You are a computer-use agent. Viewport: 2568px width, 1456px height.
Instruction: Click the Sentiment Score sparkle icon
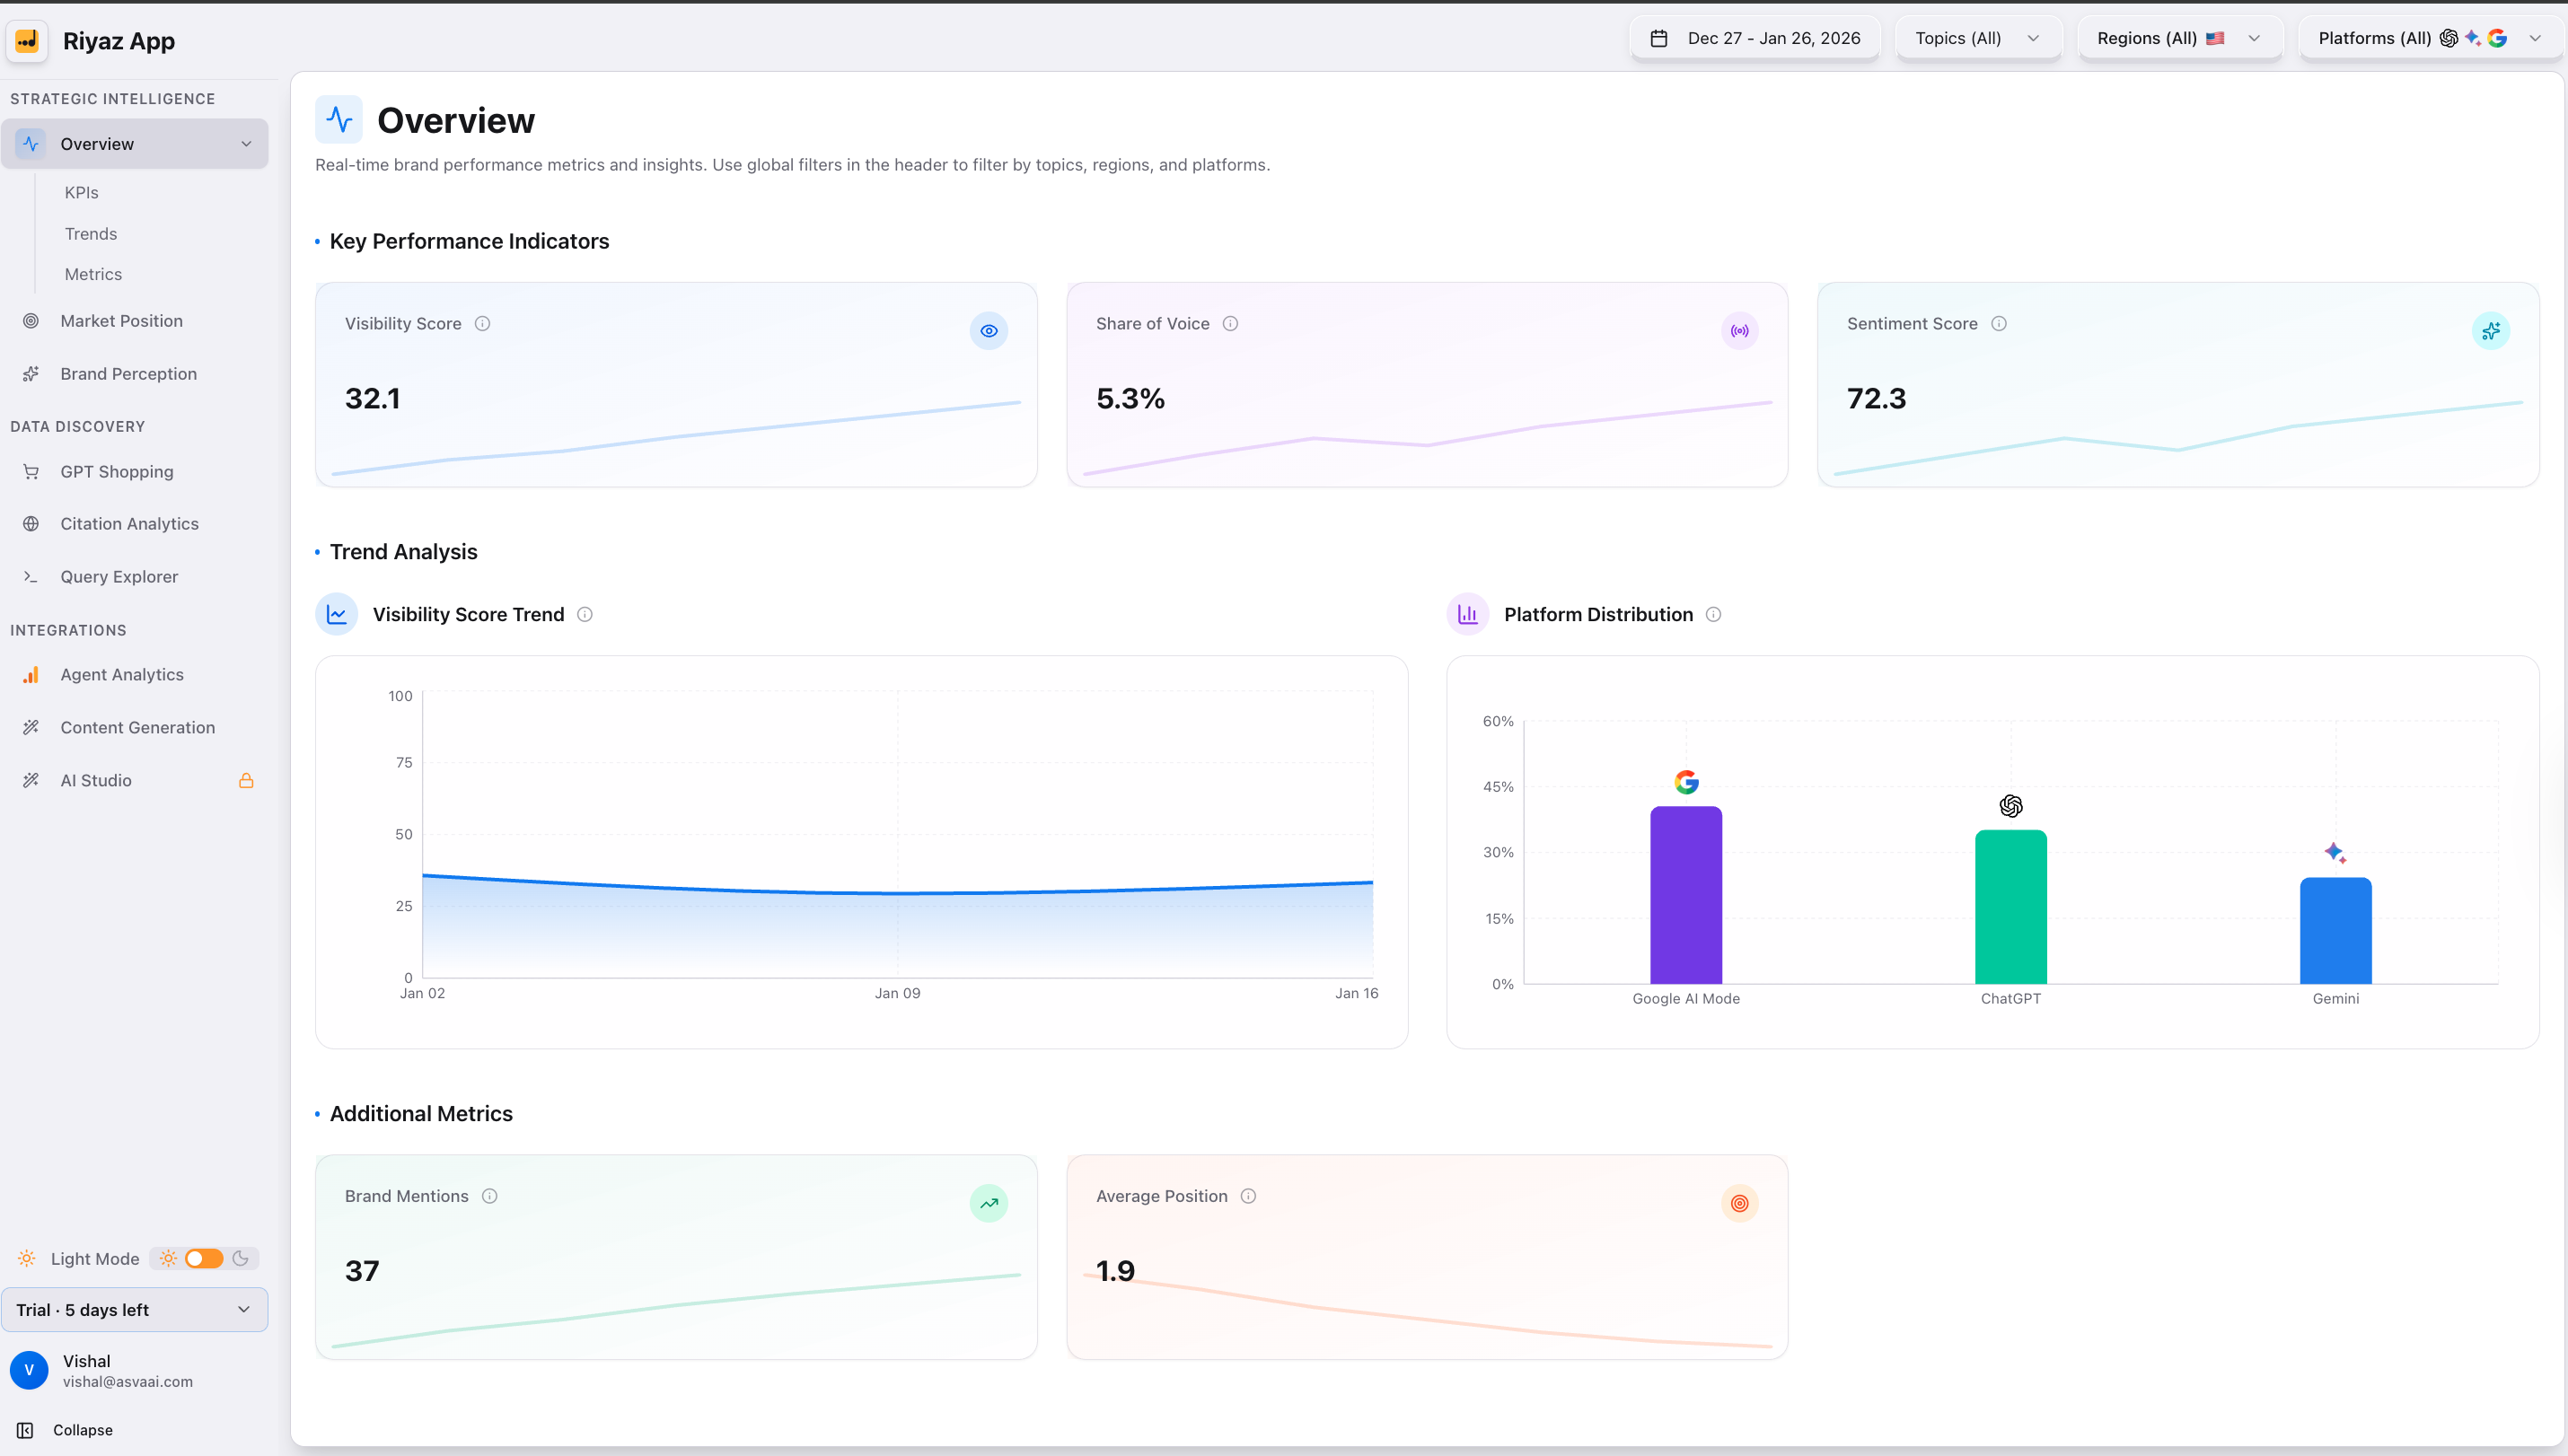coord(2490,331)
